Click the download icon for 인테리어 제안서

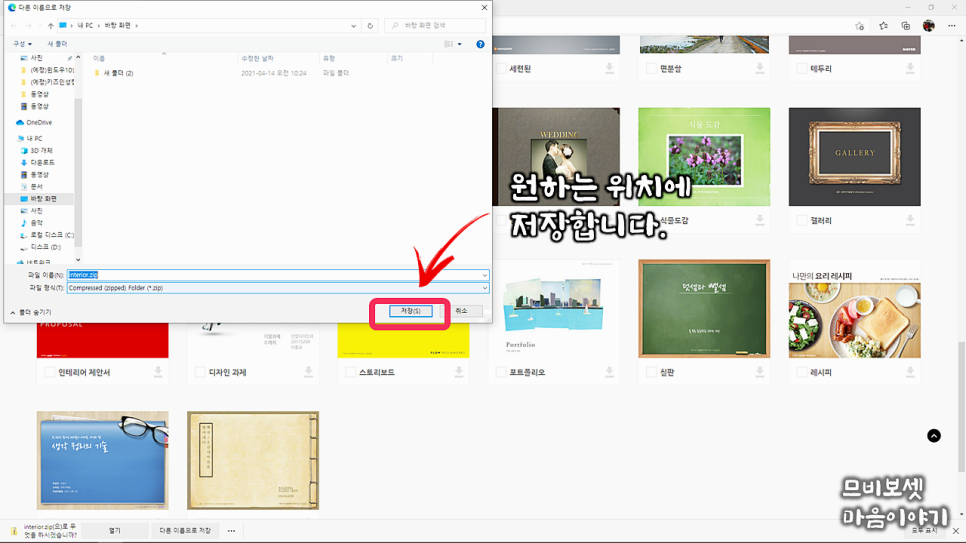158,372
